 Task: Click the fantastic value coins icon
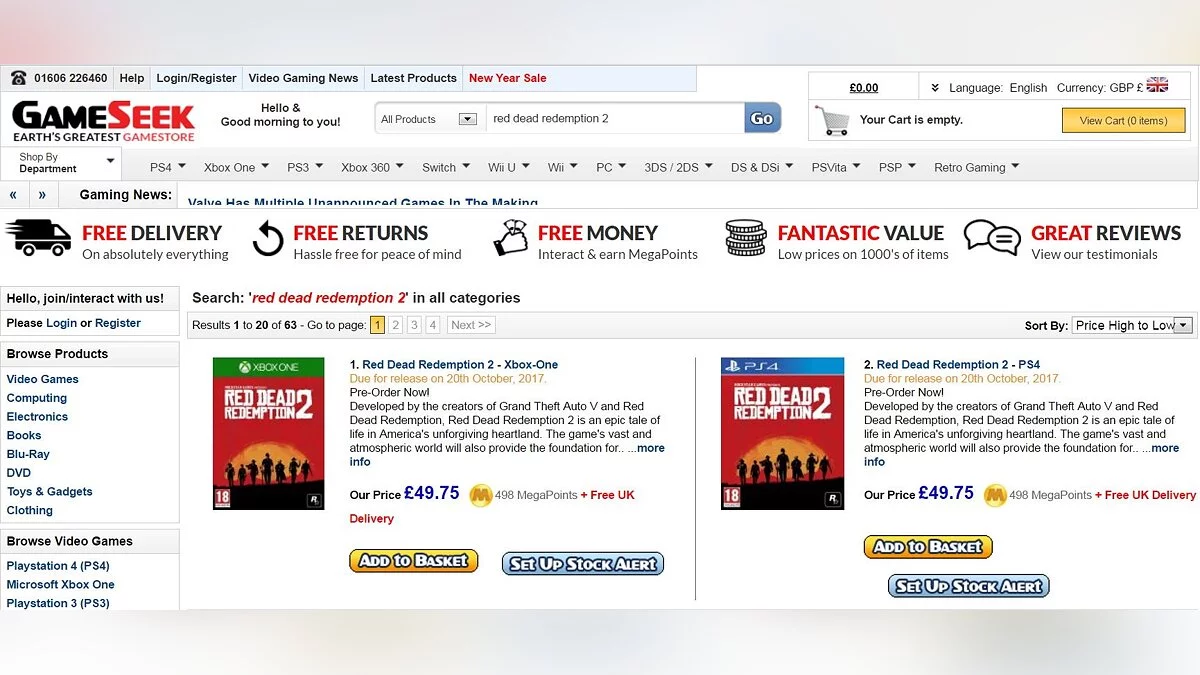745,239
